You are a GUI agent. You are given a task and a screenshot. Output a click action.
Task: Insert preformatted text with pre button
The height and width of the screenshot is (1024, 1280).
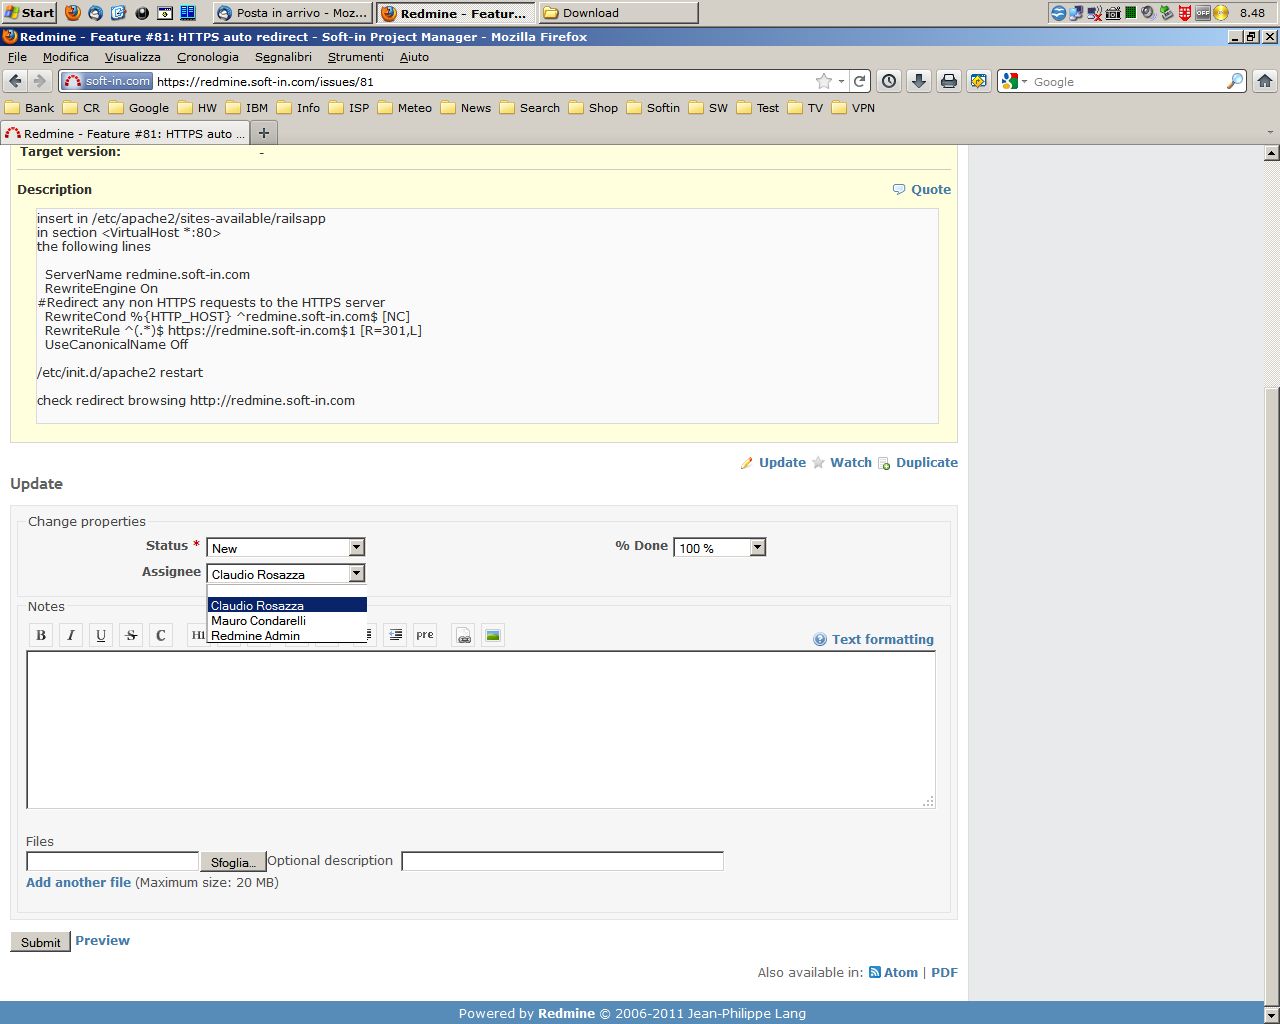point(425,635)
